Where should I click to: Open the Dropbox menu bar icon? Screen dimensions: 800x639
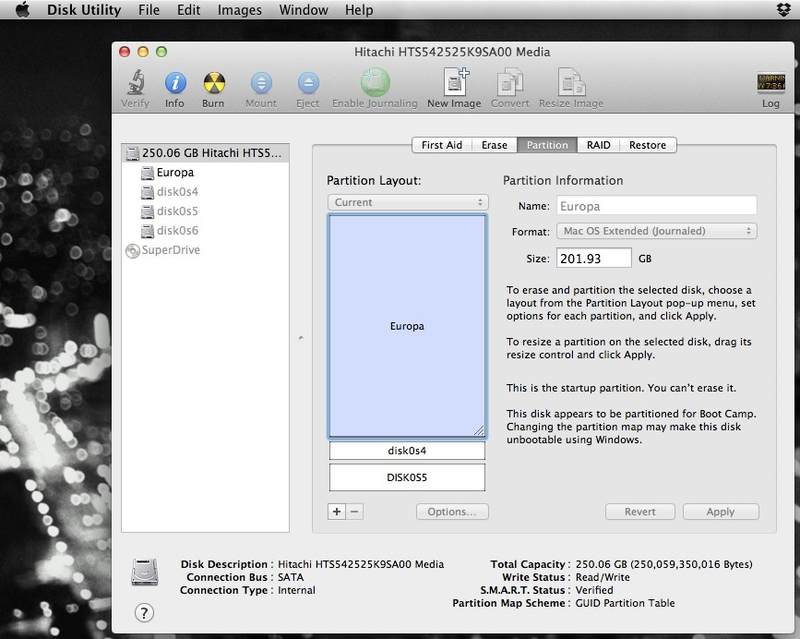tap(784, 10)
